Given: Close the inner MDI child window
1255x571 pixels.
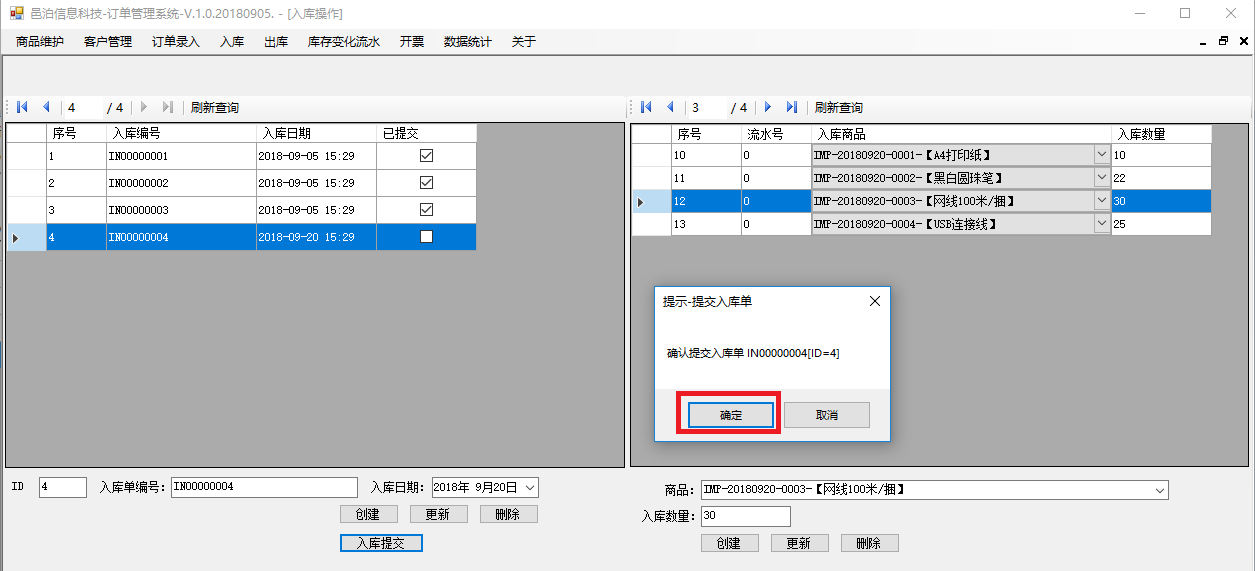Looking at the screenshot, I should point(1243,41).
